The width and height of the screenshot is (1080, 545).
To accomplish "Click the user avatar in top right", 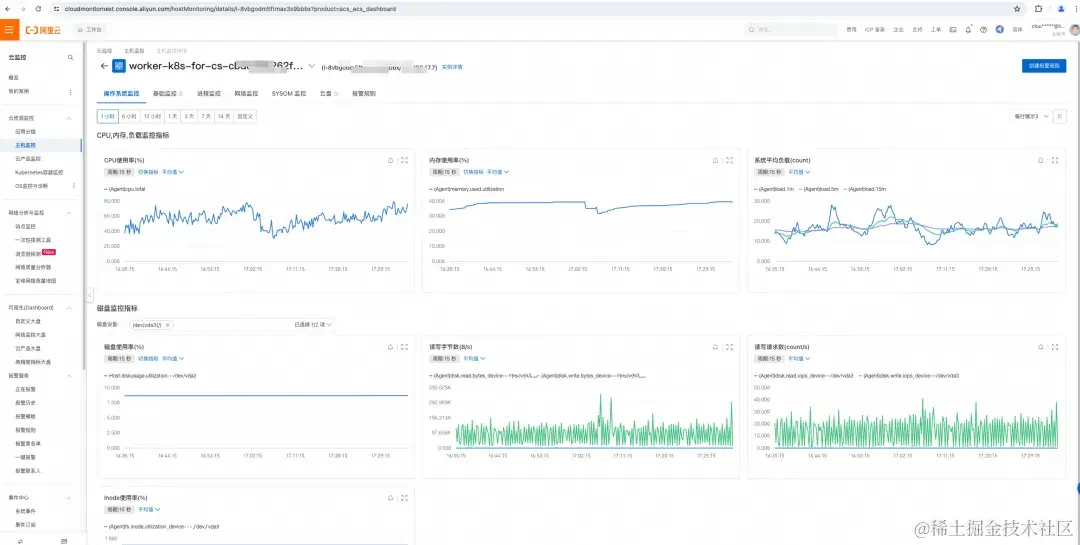I will 1074,30.
